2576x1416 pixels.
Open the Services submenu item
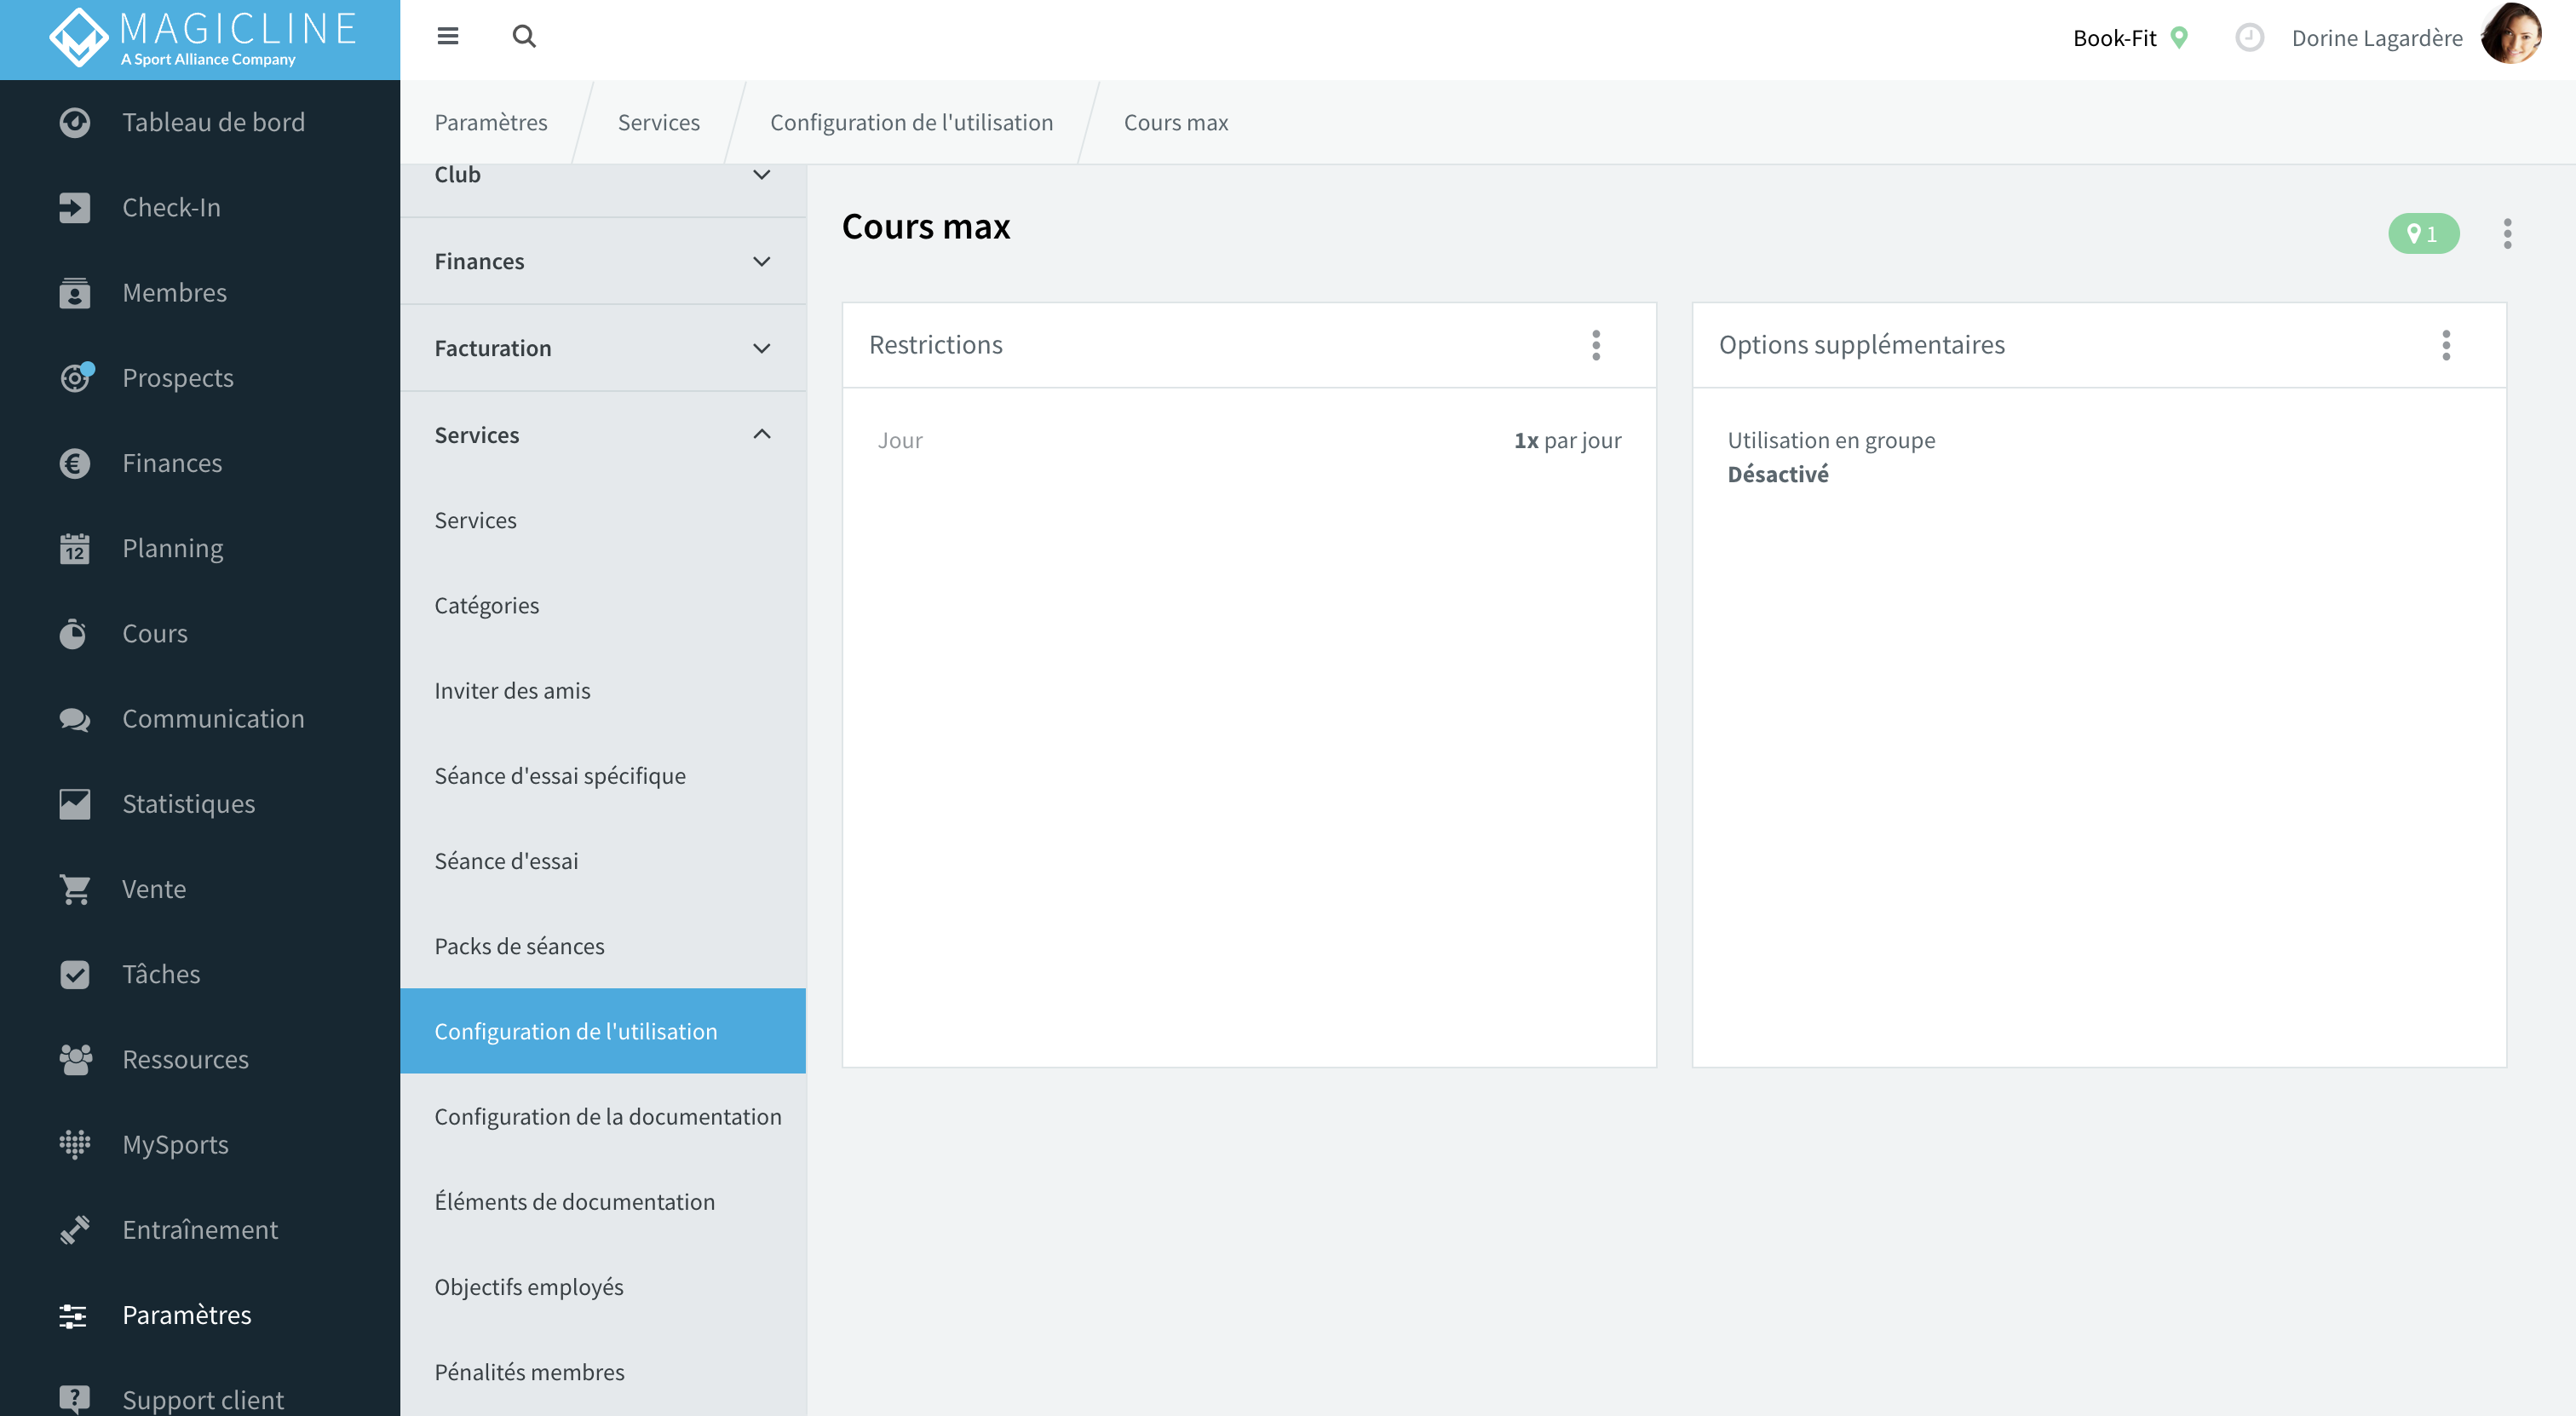pyautogui.click(x=603, y=520)
